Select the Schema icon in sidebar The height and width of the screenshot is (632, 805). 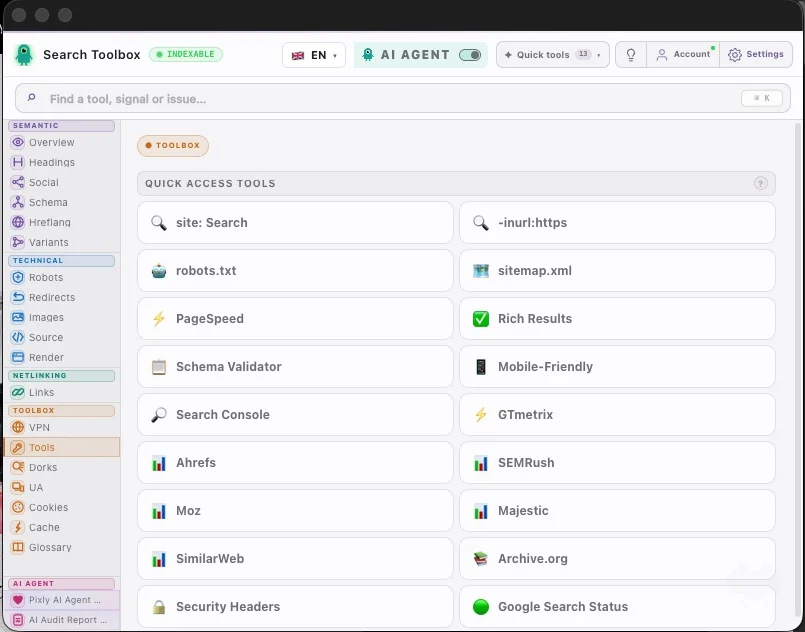[x=18, y=202]
